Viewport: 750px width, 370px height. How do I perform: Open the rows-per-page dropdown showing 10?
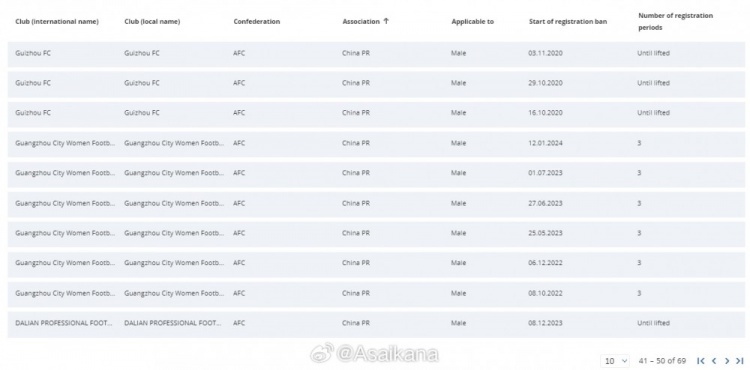point(615,361)
